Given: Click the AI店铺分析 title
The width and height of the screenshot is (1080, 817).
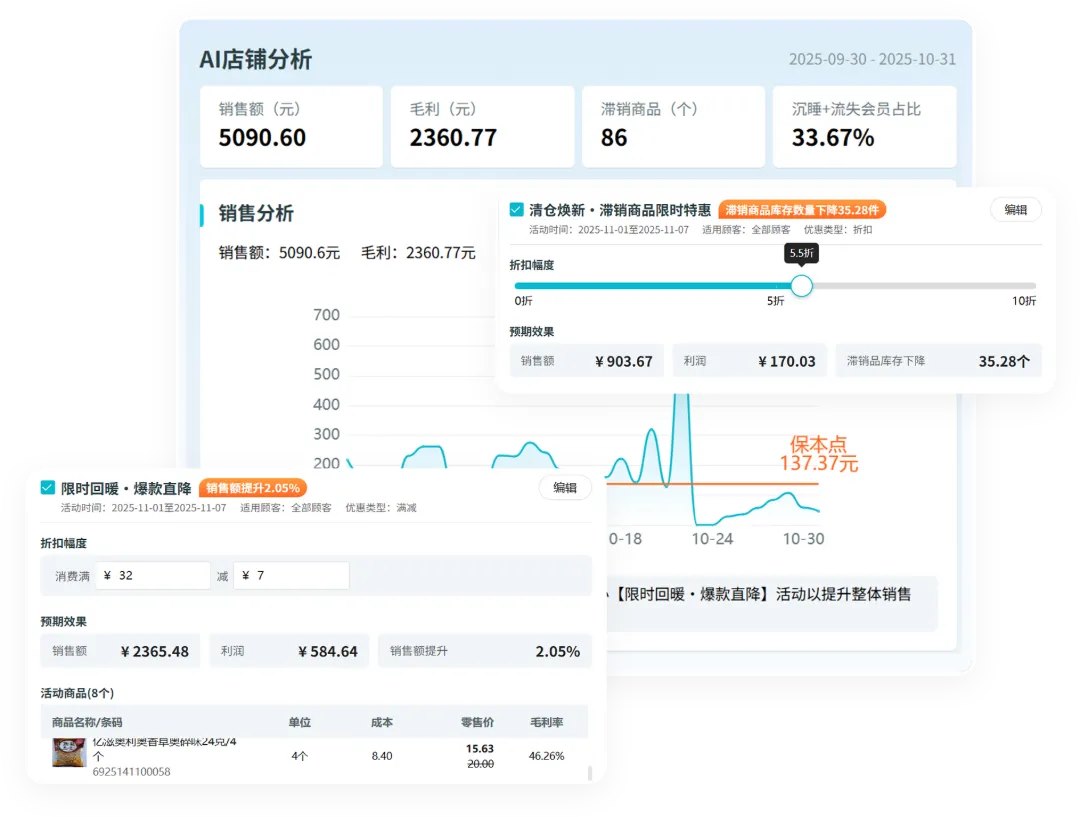Looking at the screenshot, I should [x=256, y=59].
